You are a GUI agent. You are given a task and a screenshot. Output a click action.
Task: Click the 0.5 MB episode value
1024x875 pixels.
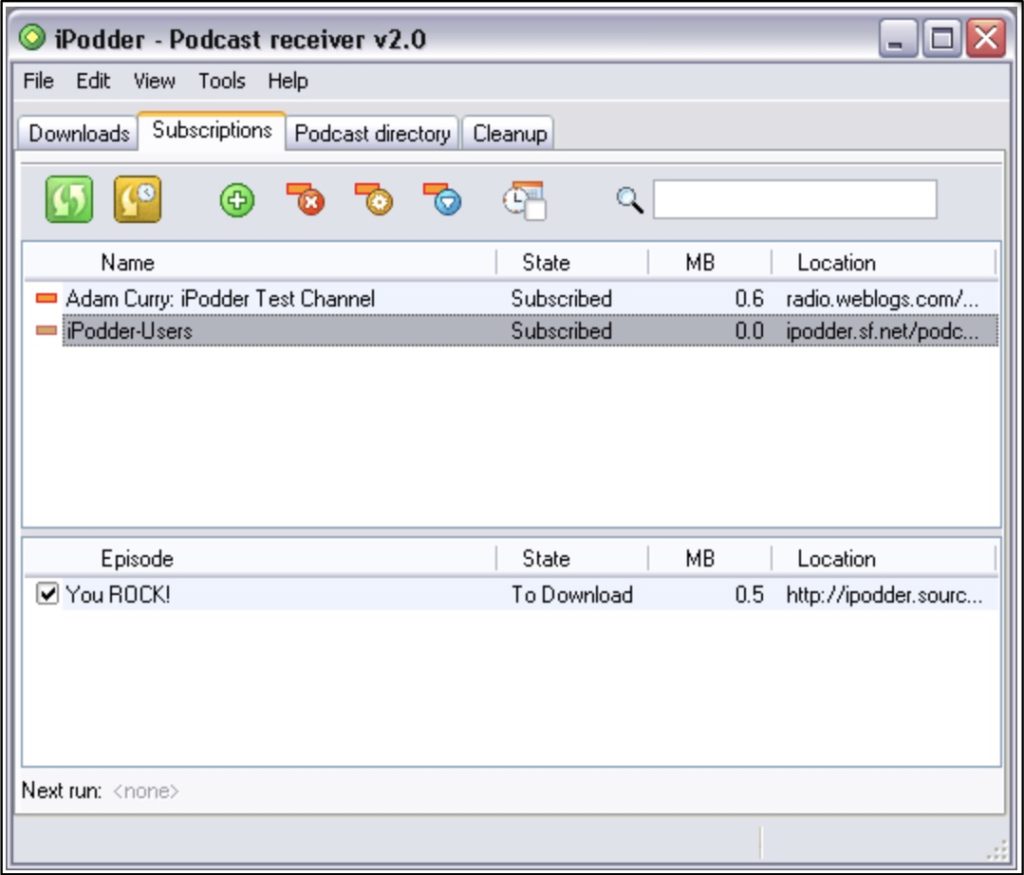pyautogui.click(x=749, y=594)
